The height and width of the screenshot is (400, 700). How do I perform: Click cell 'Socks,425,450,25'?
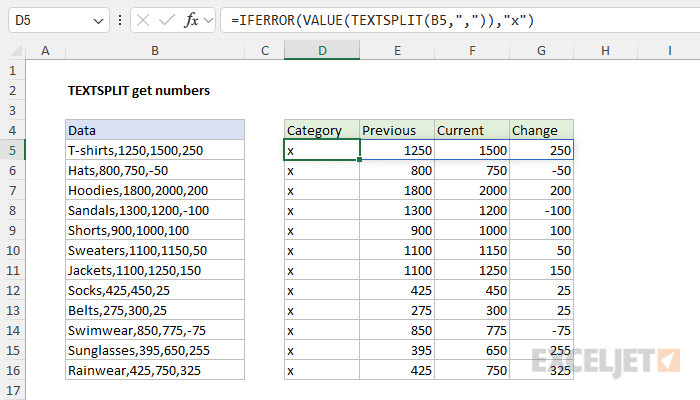[155, 291]
